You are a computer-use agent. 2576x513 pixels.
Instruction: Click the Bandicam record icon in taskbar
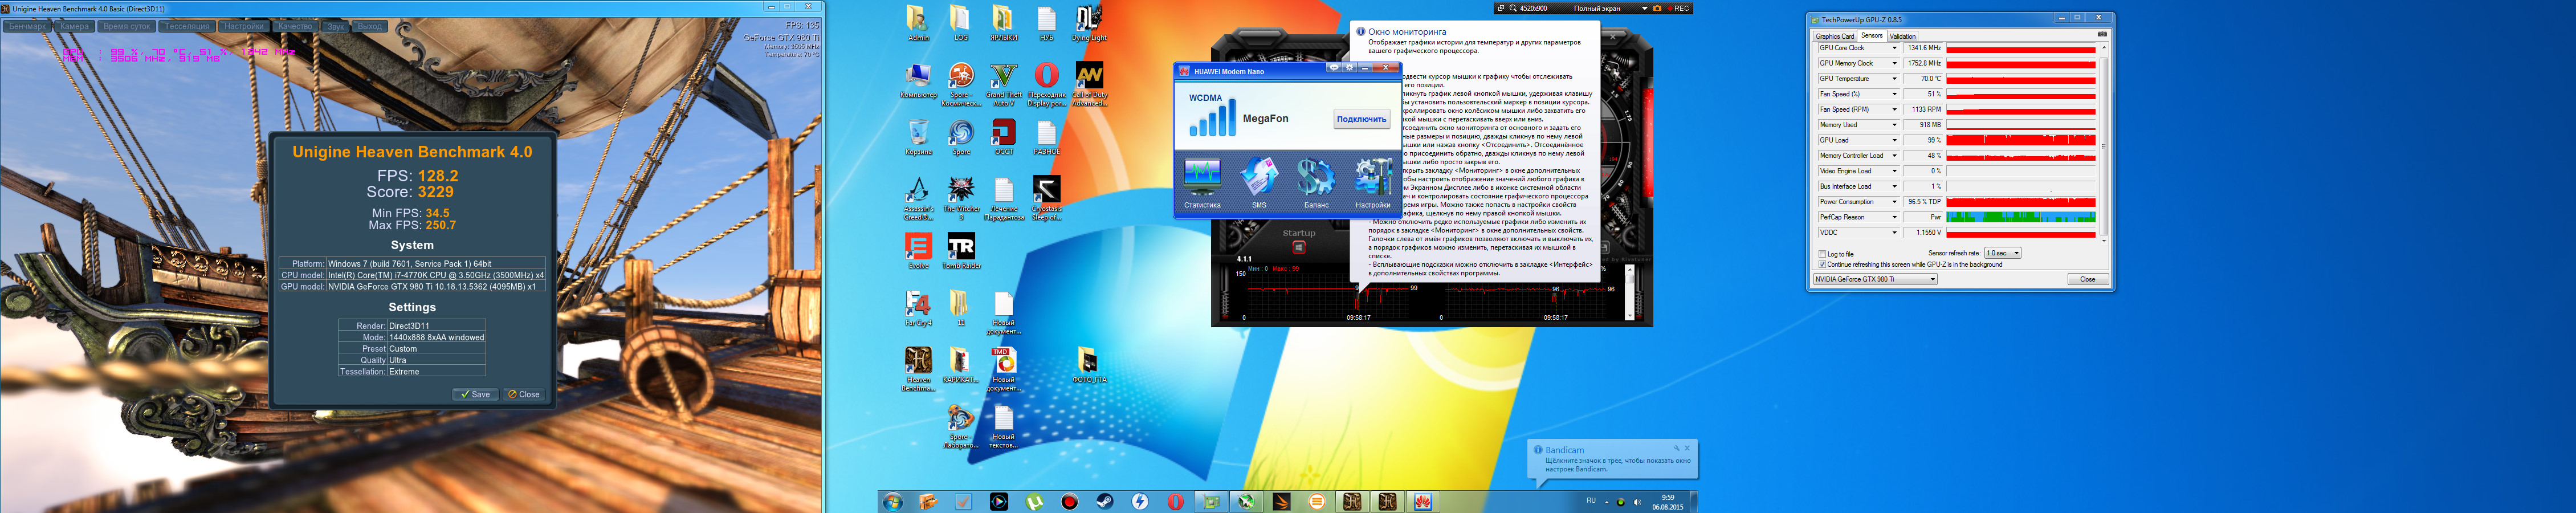[x=1070, y=502]
